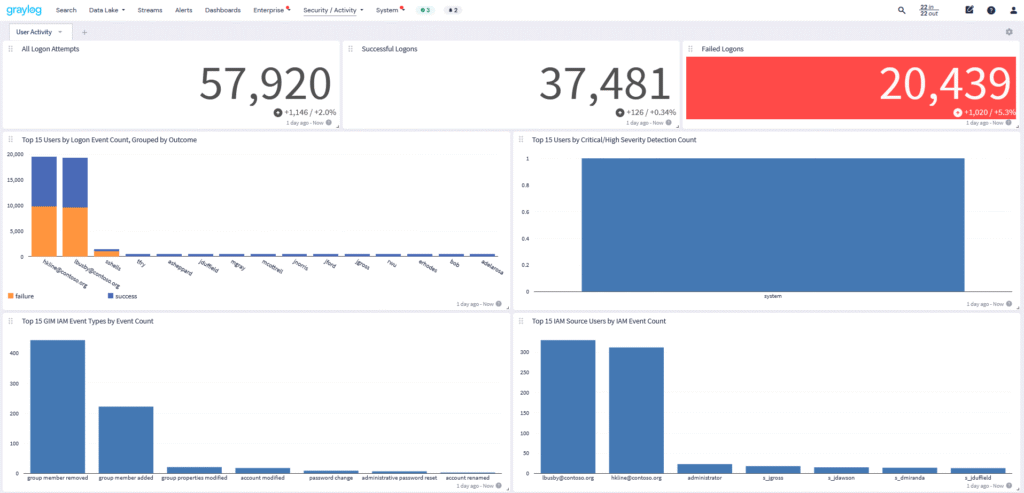Expand the Security / Activity dropdown menu
Screen dimensions: 1024x493
tap(333, 10)
